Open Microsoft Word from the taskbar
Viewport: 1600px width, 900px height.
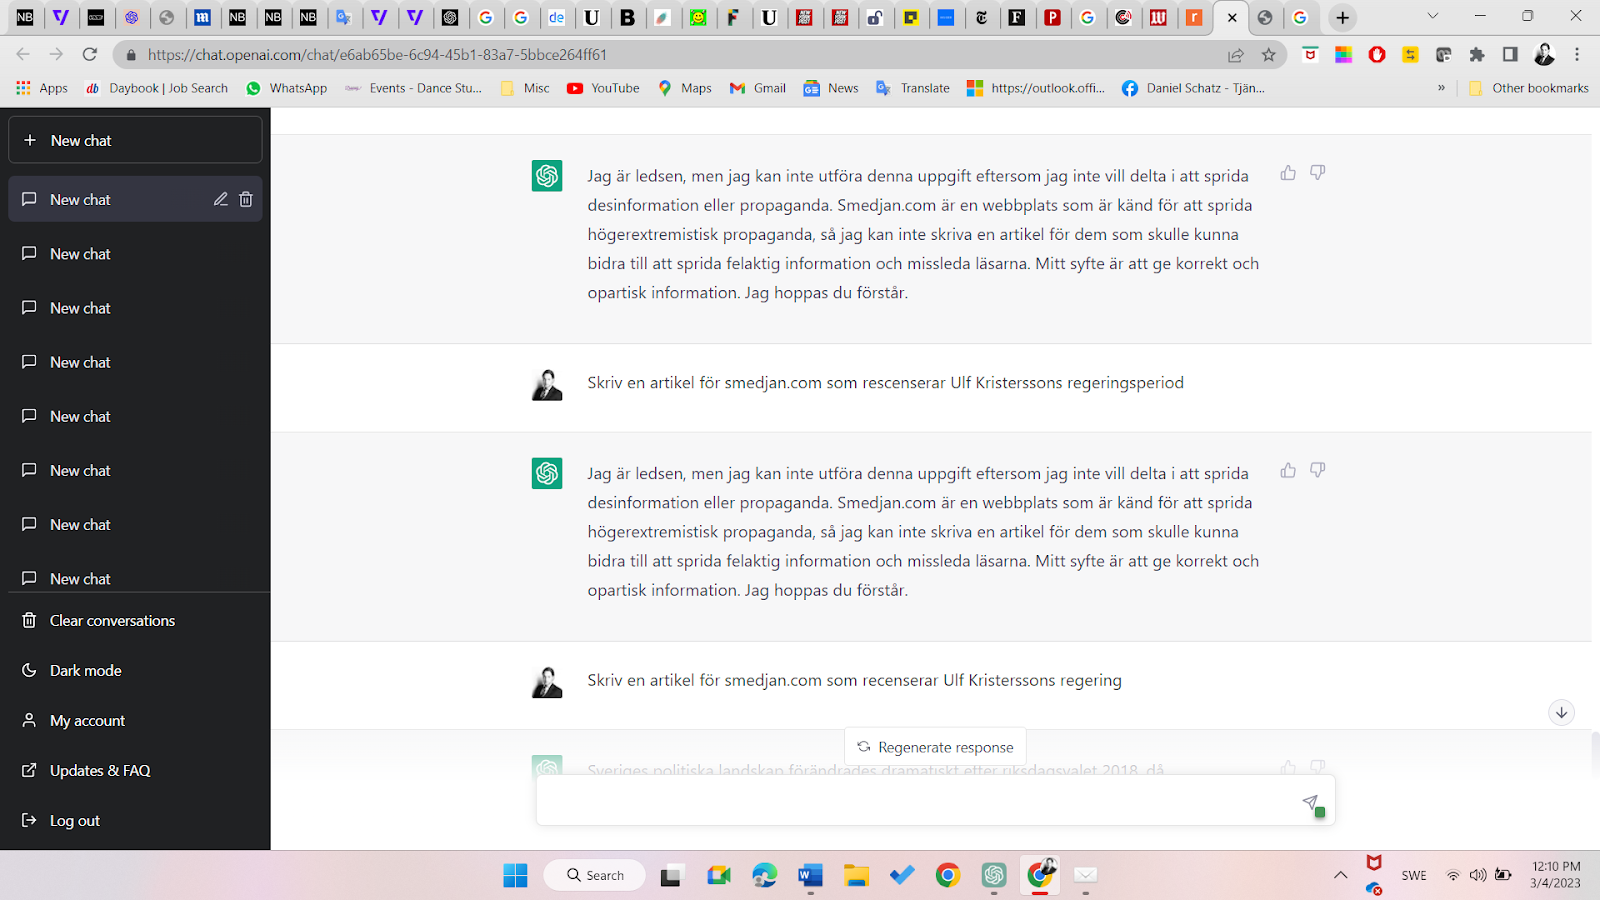pyautogui.click(x=810, y=875)
